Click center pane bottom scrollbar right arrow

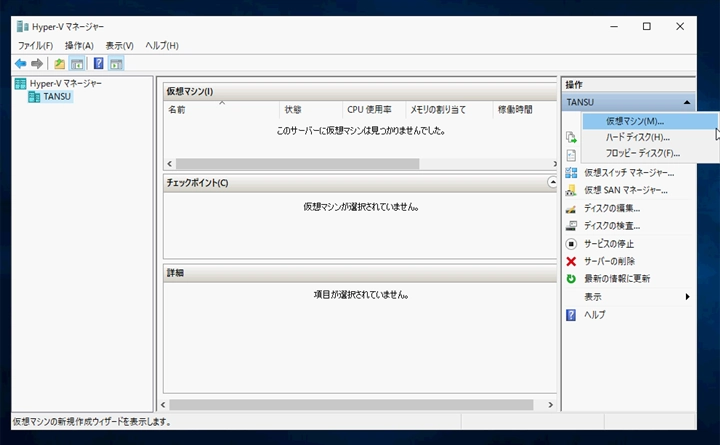[x=550, y=405]
